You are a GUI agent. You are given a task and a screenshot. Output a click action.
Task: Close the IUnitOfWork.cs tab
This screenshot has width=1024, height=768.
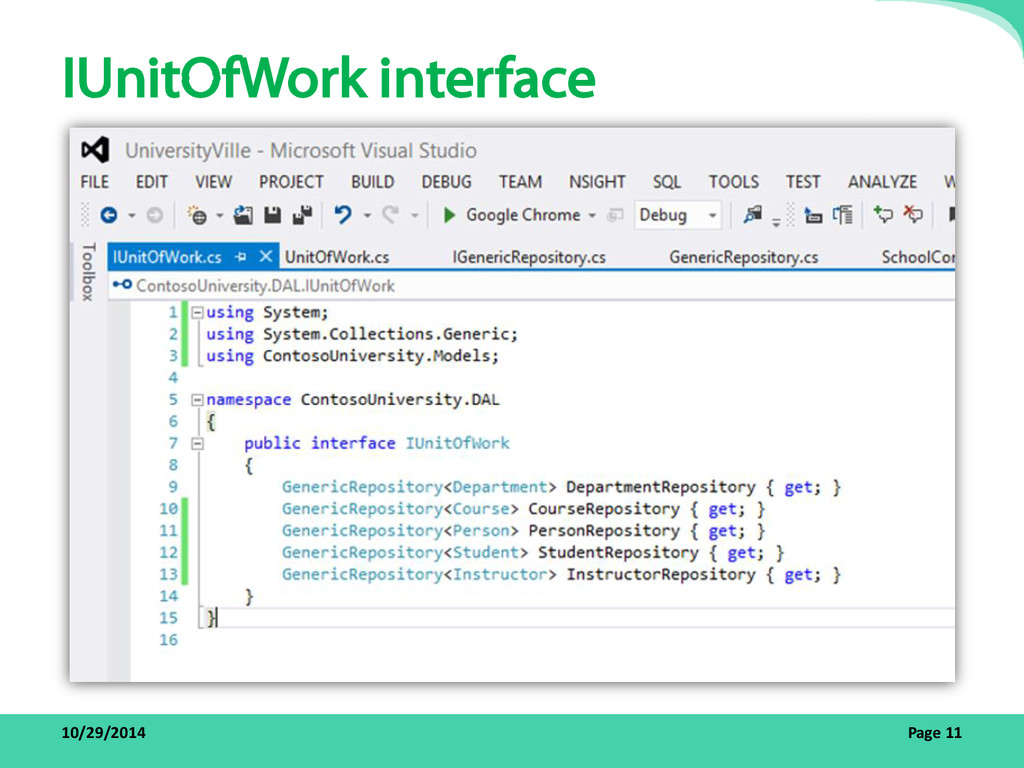pos(265,257)
